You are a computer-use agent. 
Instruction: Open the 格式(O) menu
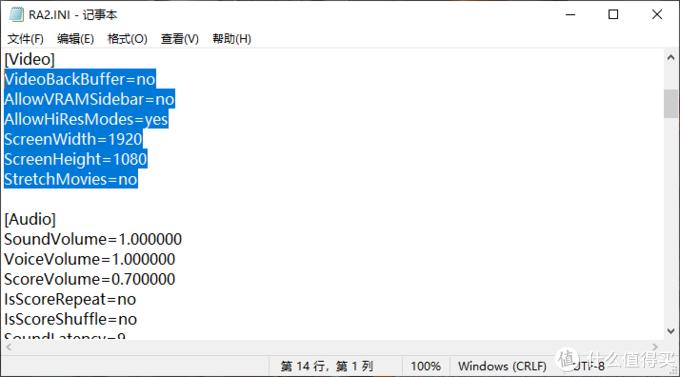click(128, 39)
